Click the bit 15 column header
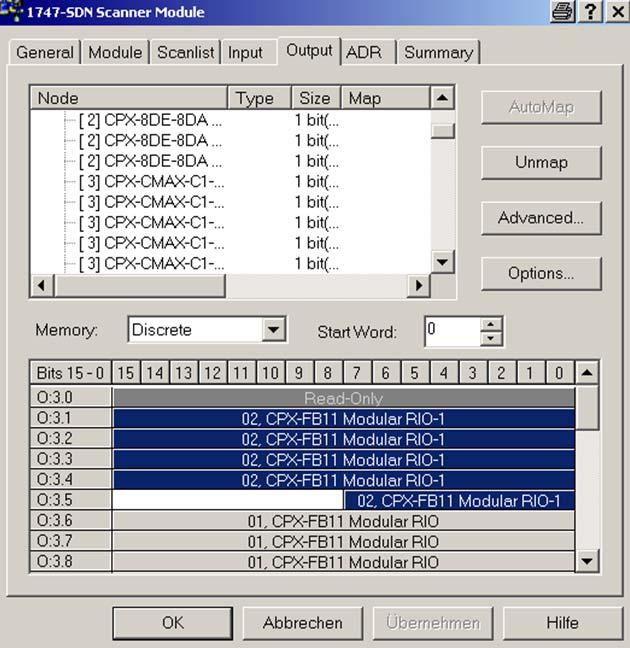 [x=126, y=373]
